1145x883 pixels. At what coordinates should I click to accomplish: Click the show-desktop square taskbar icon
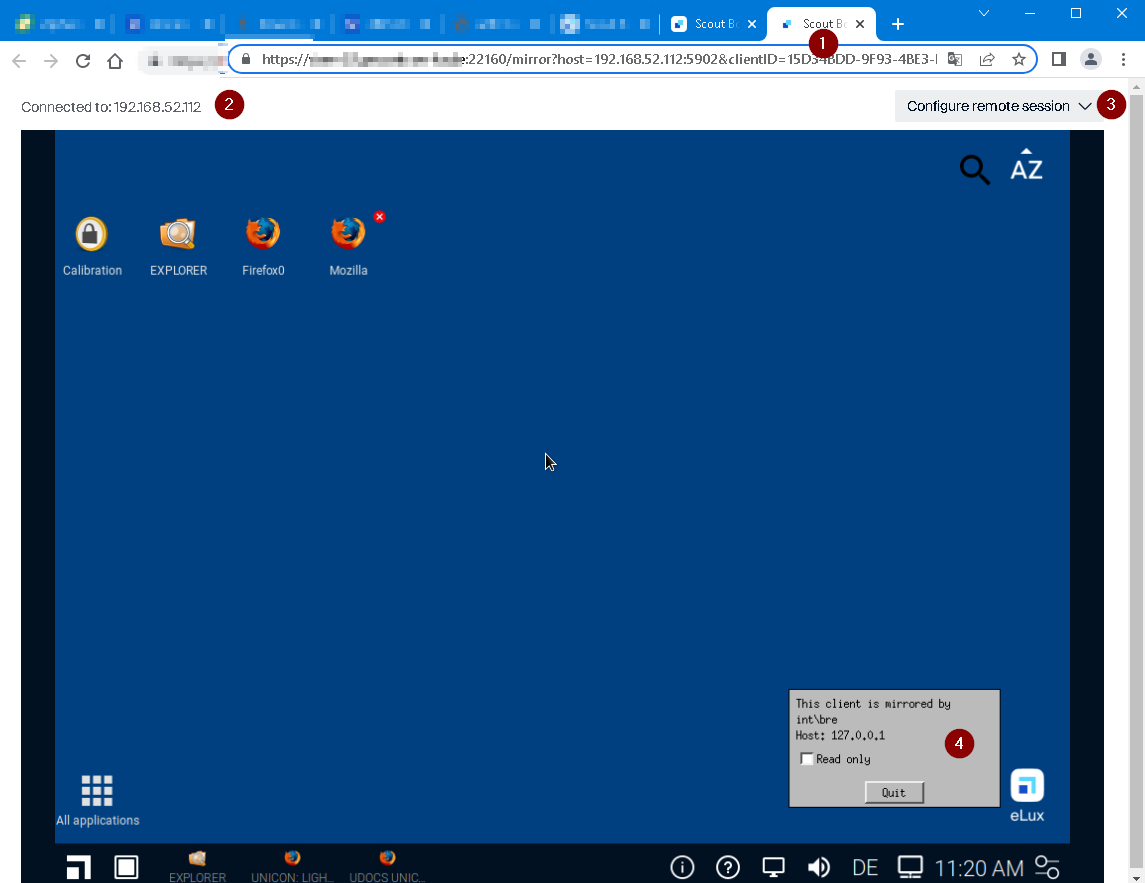click(x=126, y=867)
